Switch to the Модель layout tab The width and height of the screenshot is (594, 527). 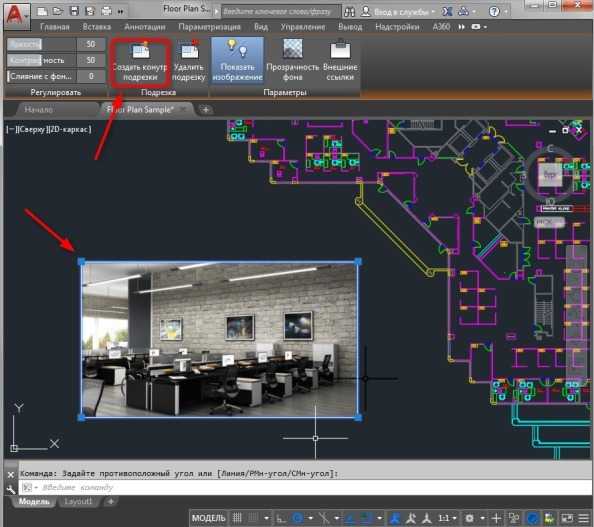click(x=34, y=502)
